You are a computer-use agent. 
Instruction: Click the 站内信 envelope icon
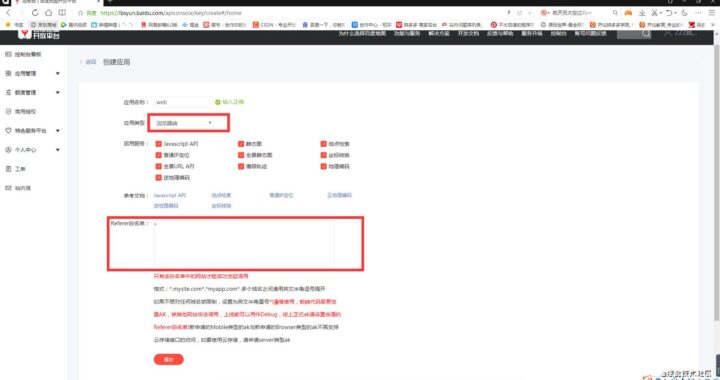[x=8, y=188]
